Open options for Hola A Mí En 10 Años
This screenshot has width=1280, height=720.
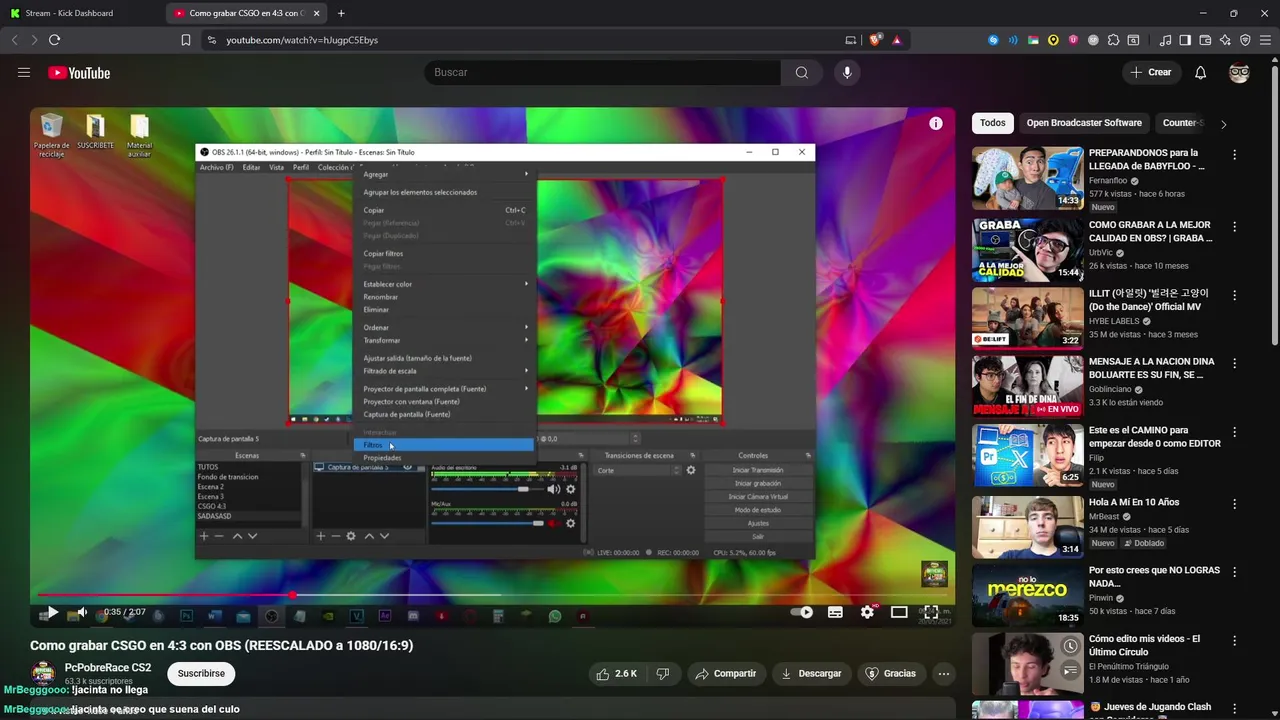point(1234,504)
